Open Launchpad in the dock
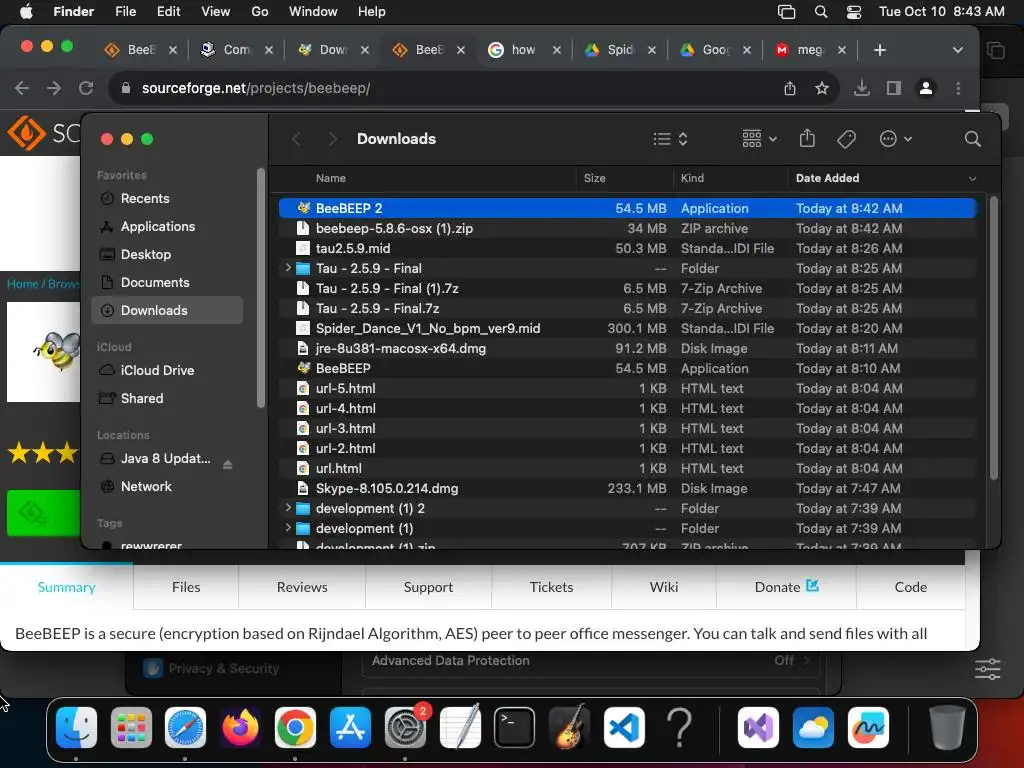Viewport: 1024px width, 768px height. [131, 727]
